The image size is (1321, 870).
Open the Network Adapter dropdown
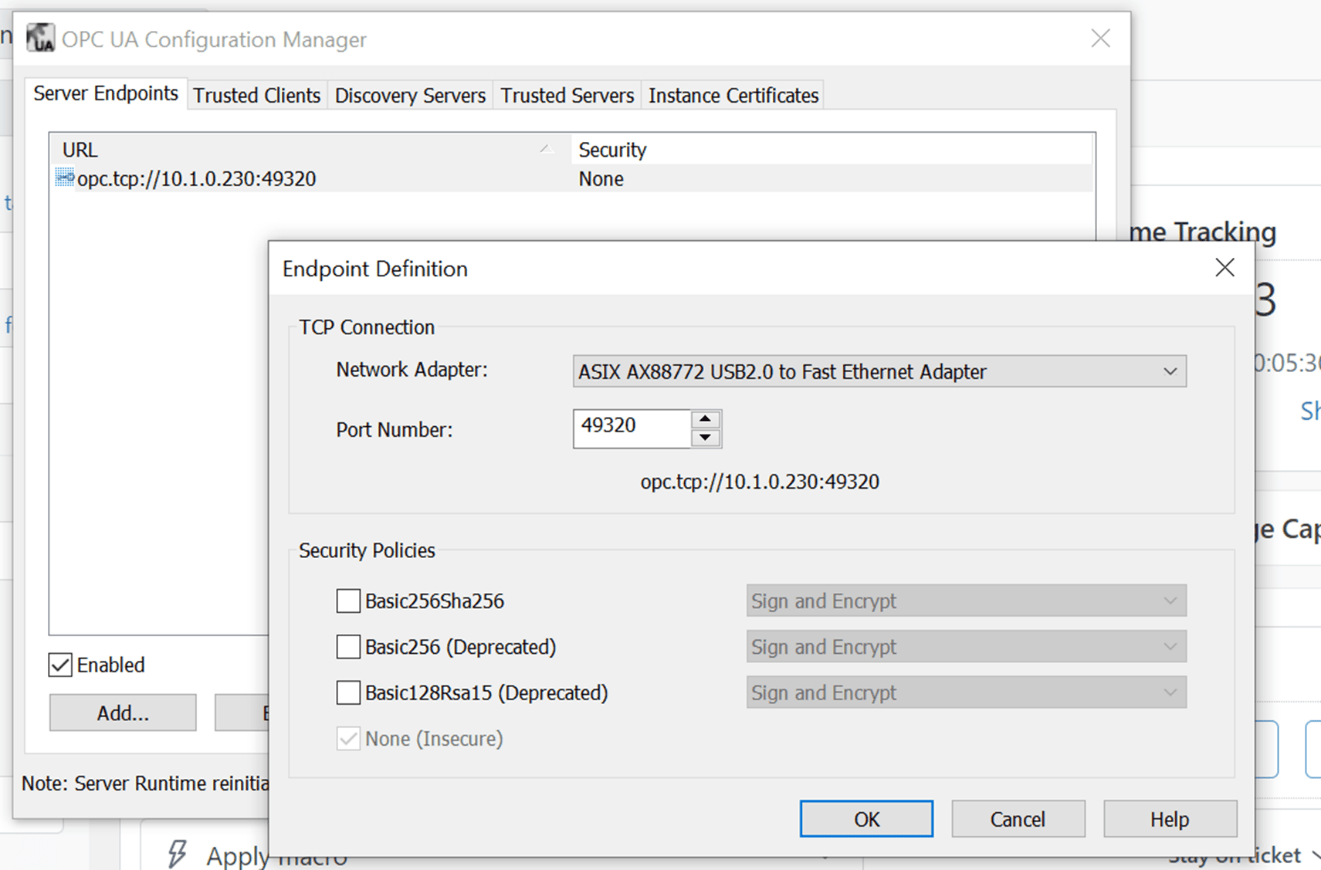[x=880, y=371]
